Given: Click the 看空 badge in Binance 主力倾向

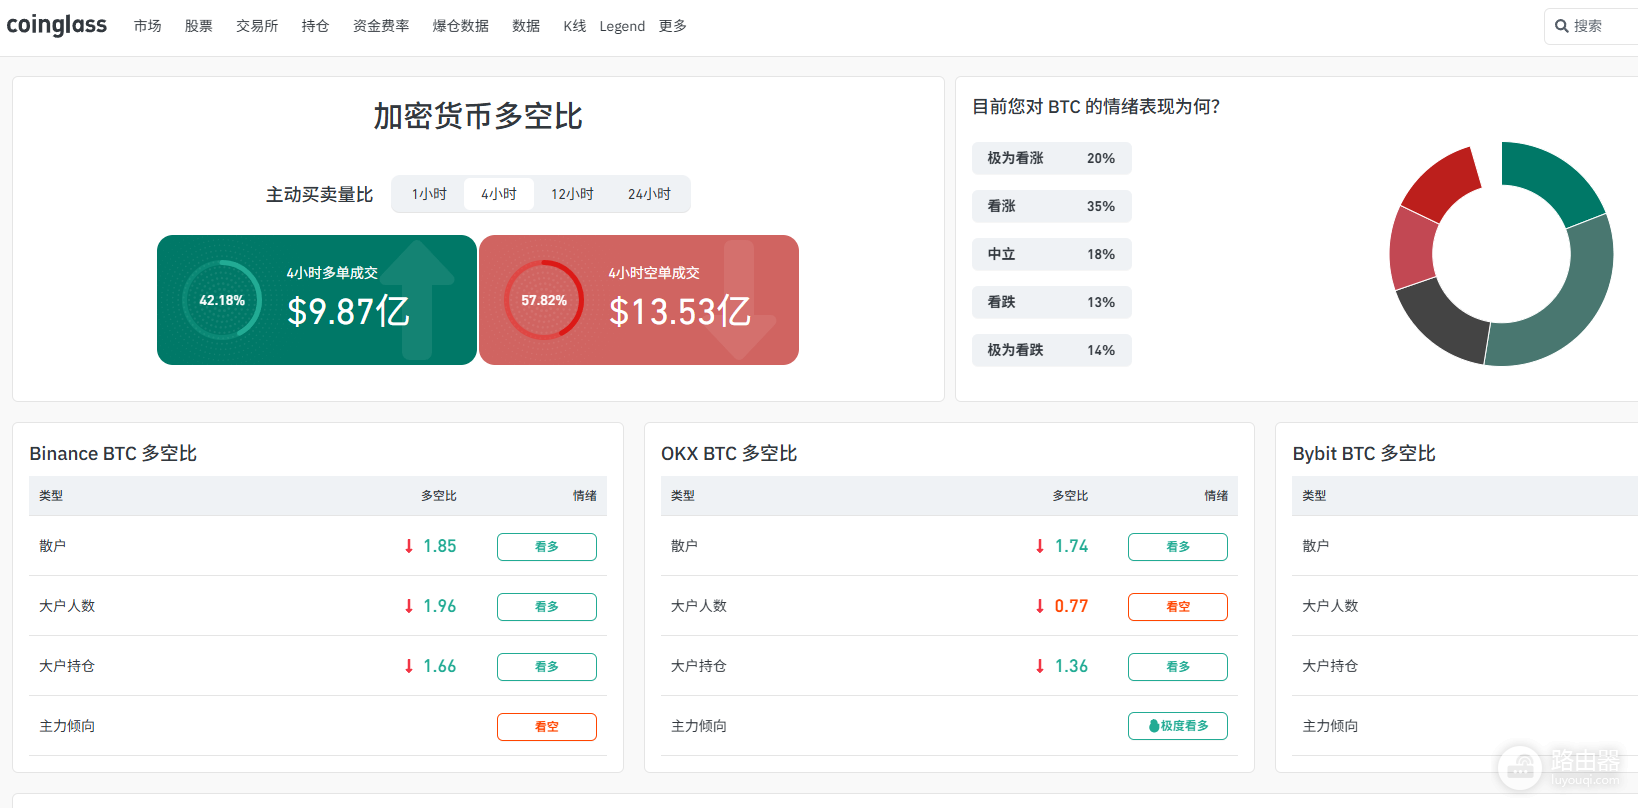Looking at the screenshot, I should [547, 727].
